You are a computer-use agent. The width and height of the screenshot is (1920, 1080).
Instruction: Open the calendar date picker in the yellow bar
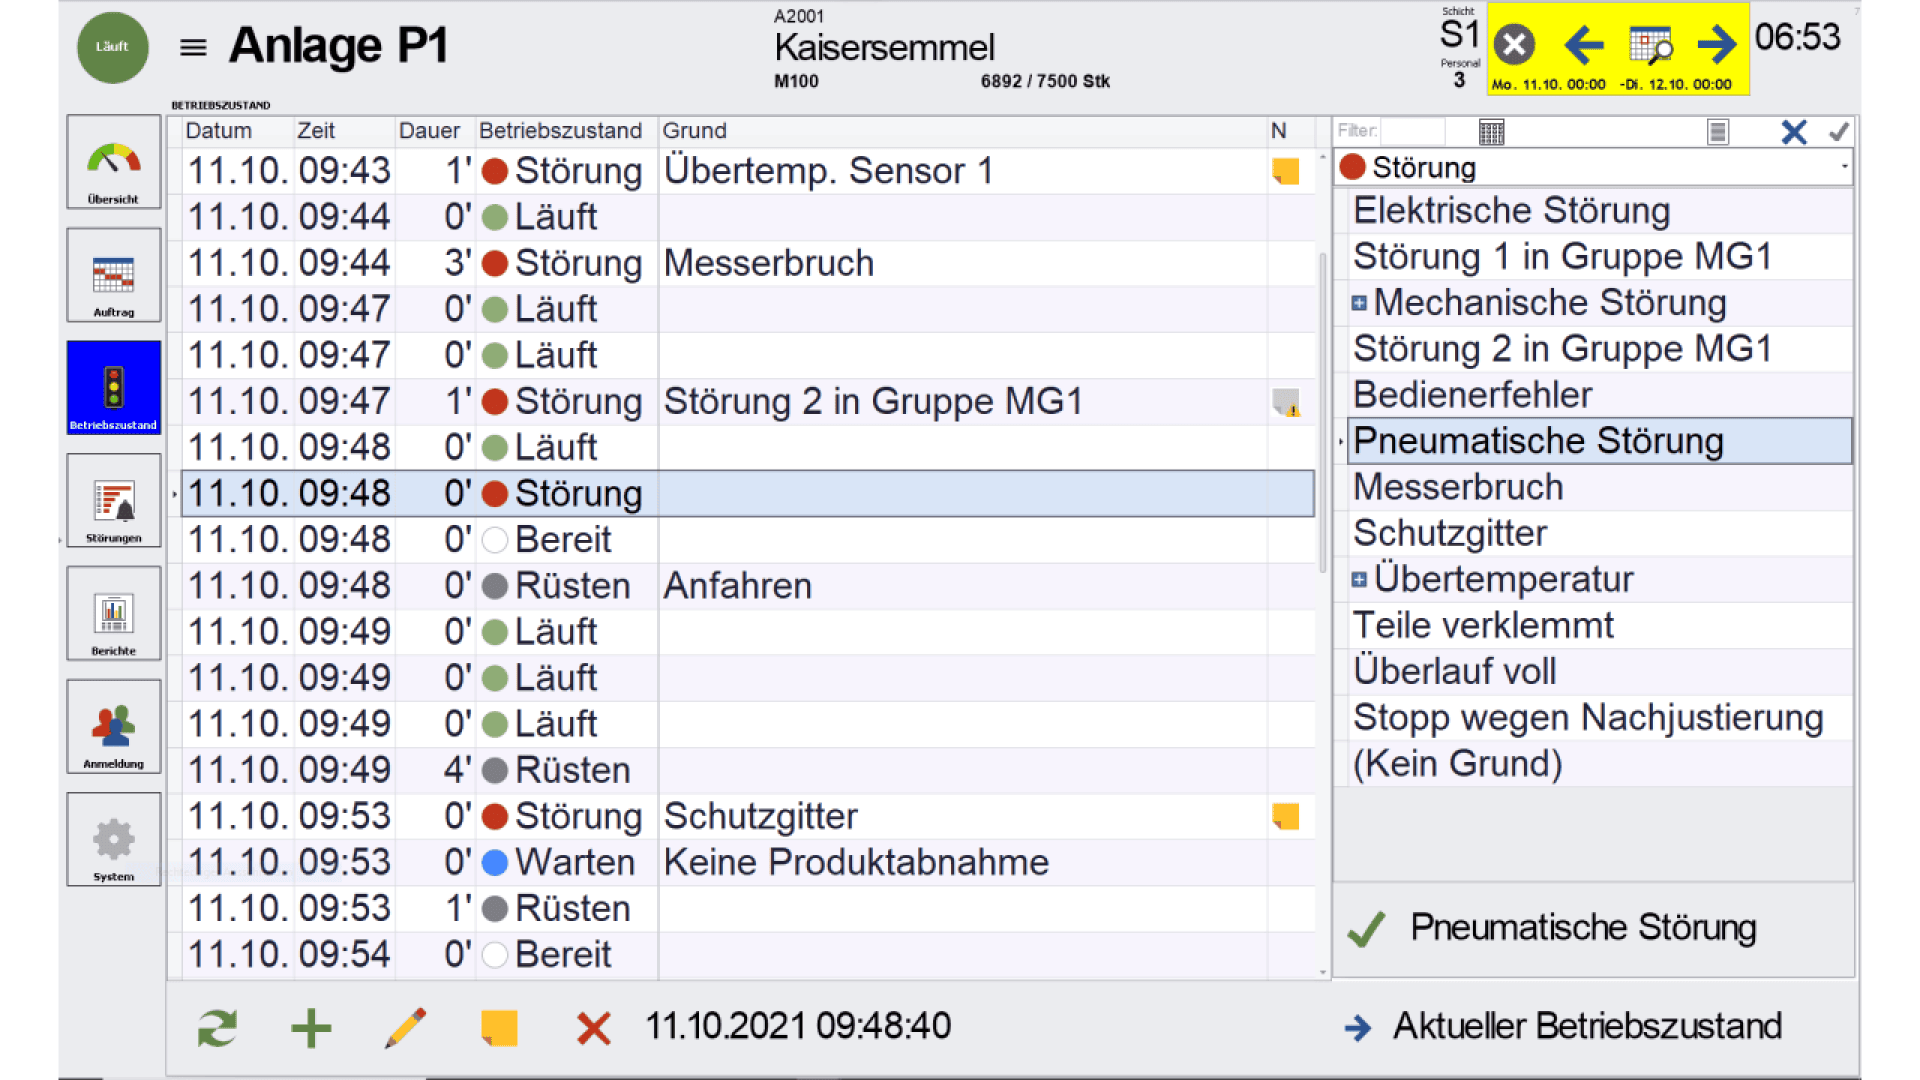pos(1650,45)
